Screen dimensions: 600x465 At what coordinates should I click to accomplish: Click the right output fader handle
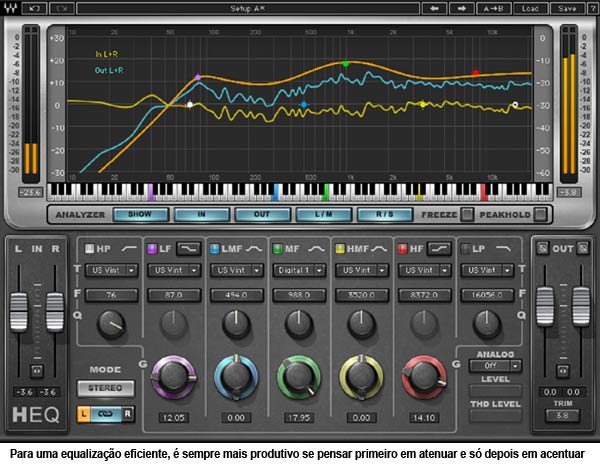581,306
